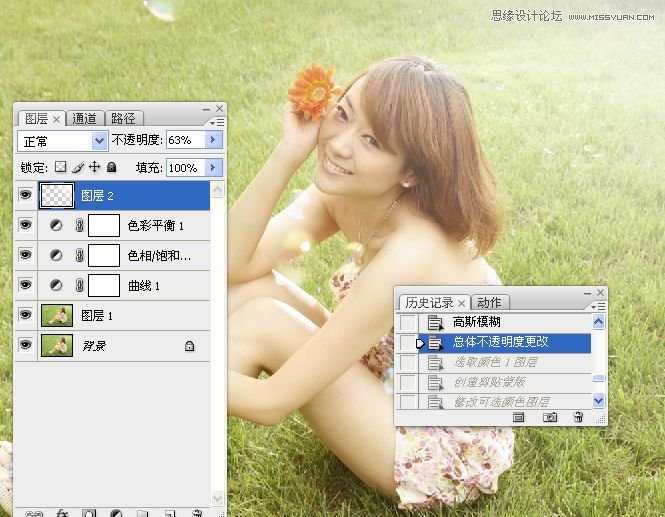Set history brush source for 高斯模糊
This screenshot has height=517, width=665.
[407, 322]
